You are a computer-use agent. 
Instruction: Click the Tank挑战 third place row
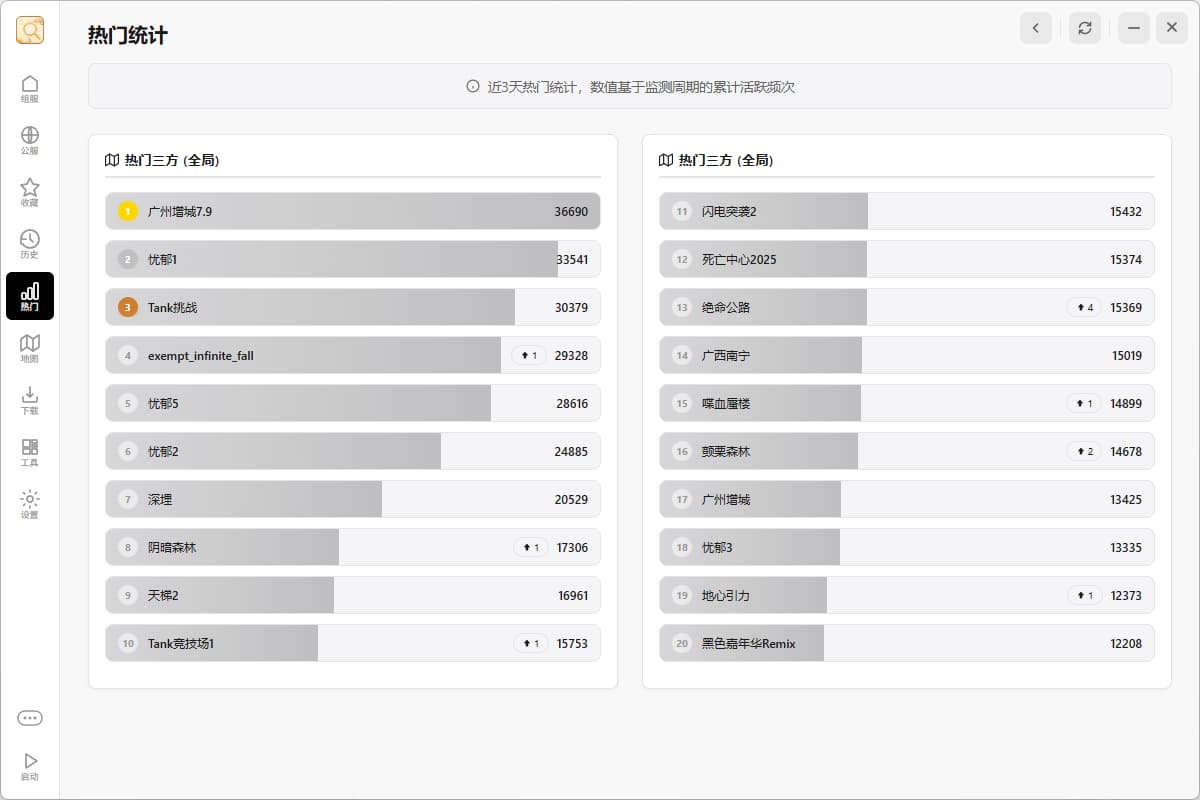pyautogui.click(x=353, y=307)
